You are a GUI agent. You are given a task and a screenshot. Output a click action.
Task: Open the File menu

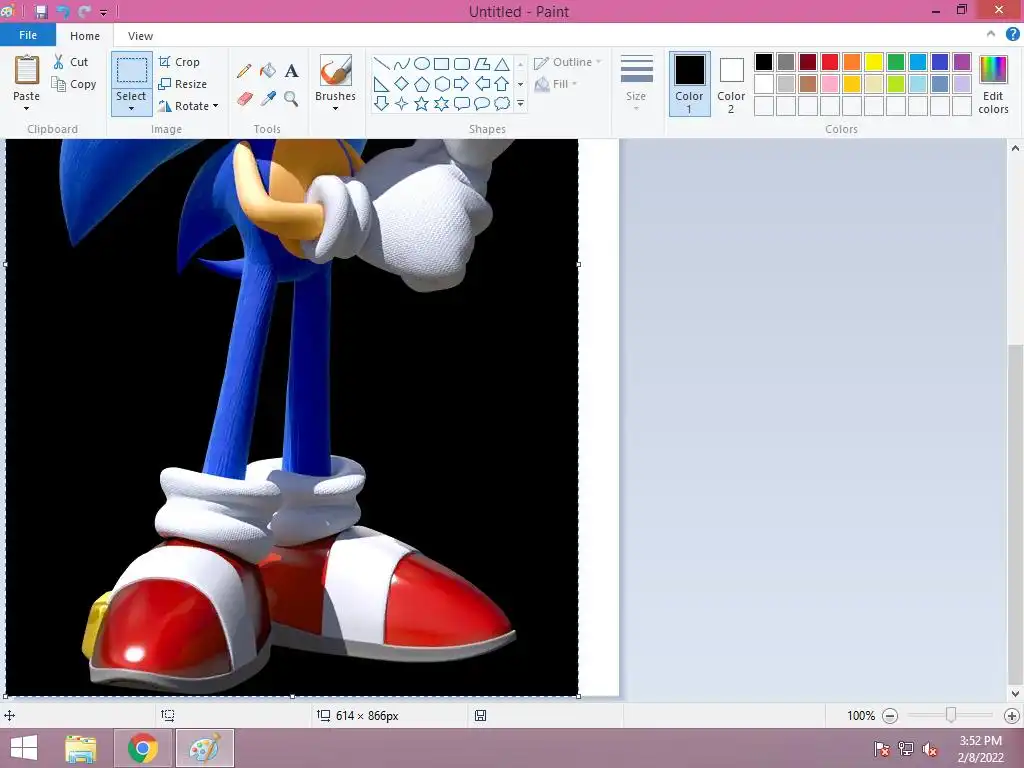coord(28,35)
